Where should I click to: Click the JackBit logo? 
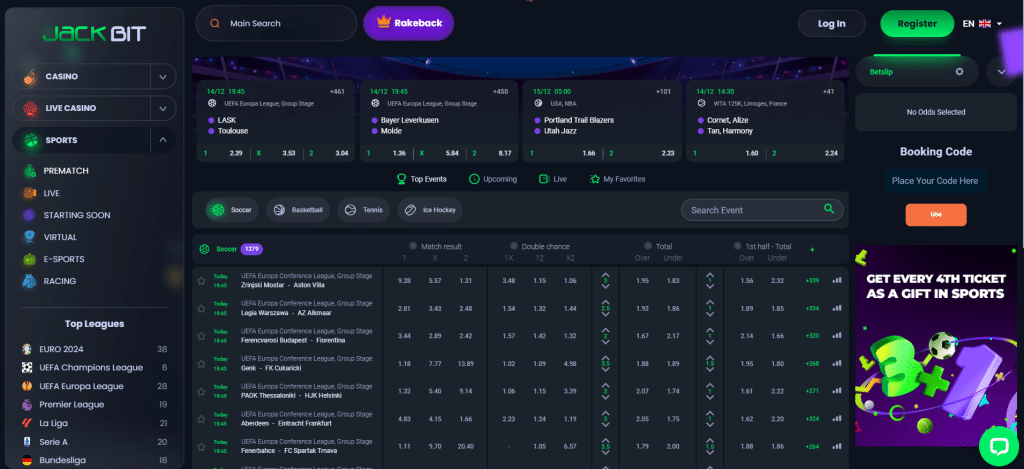(x=95, y=34)
